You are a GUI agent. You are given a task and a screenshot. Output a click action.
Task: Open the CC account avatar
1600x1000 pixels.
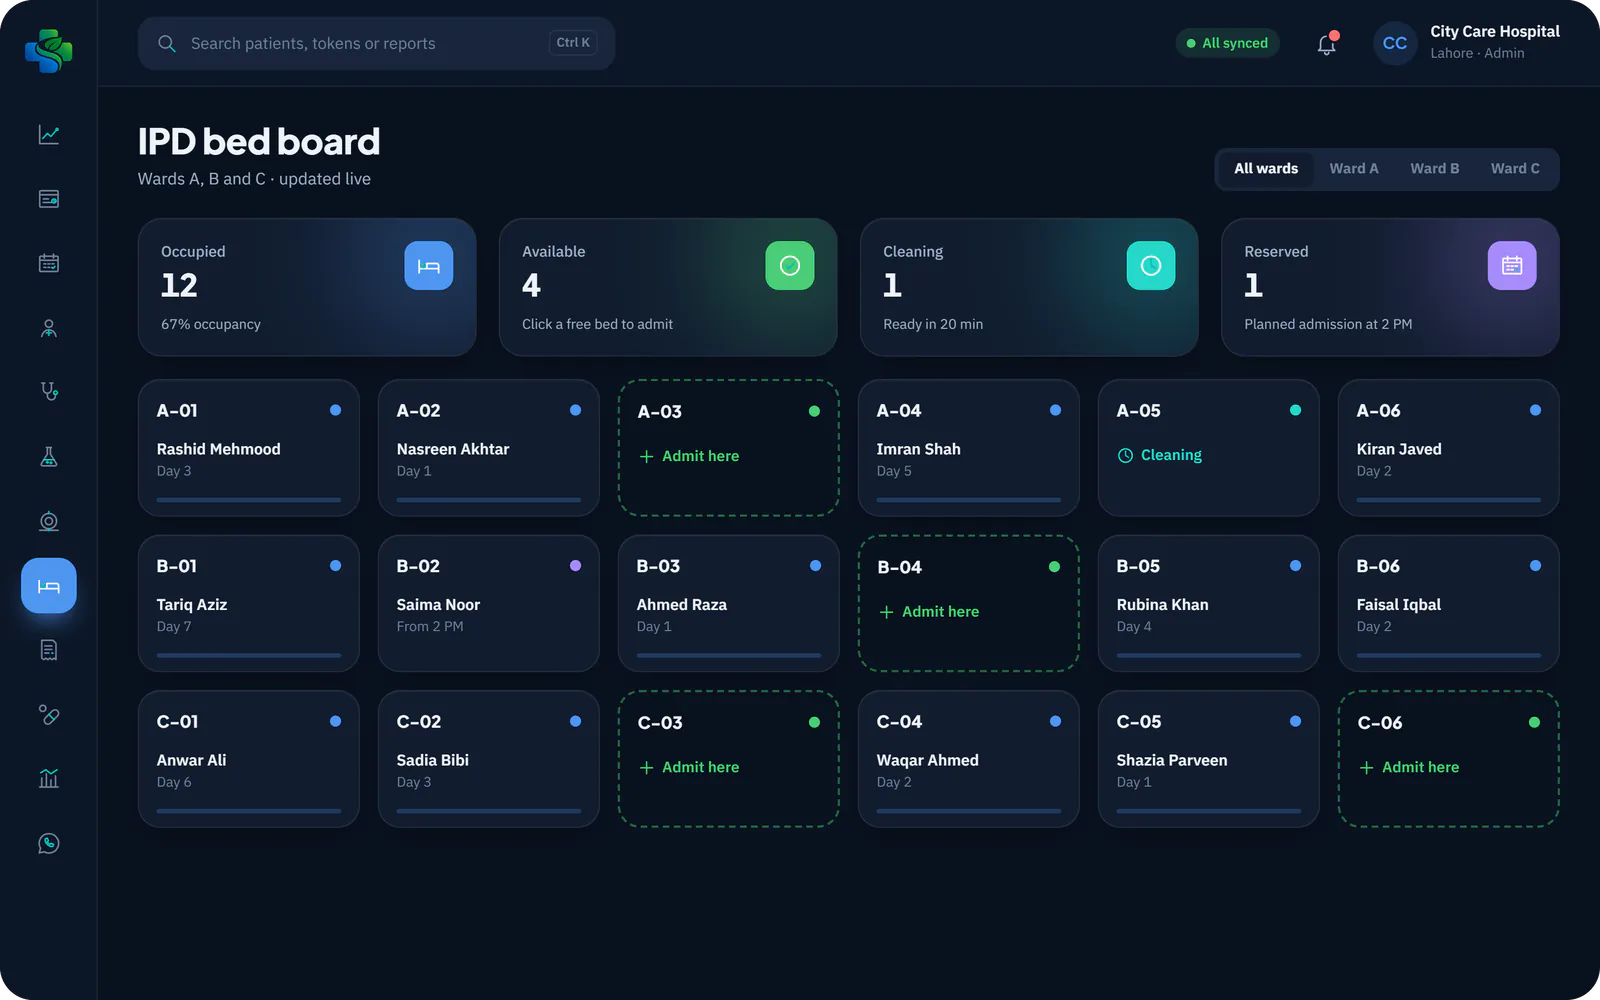point(1395,43)
